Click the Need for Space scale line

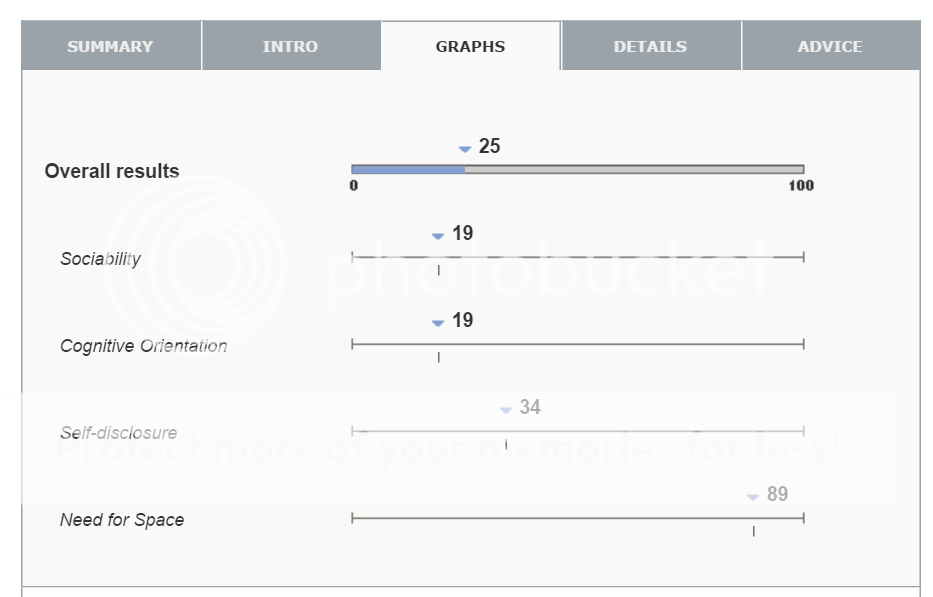[x=577, y=518]
